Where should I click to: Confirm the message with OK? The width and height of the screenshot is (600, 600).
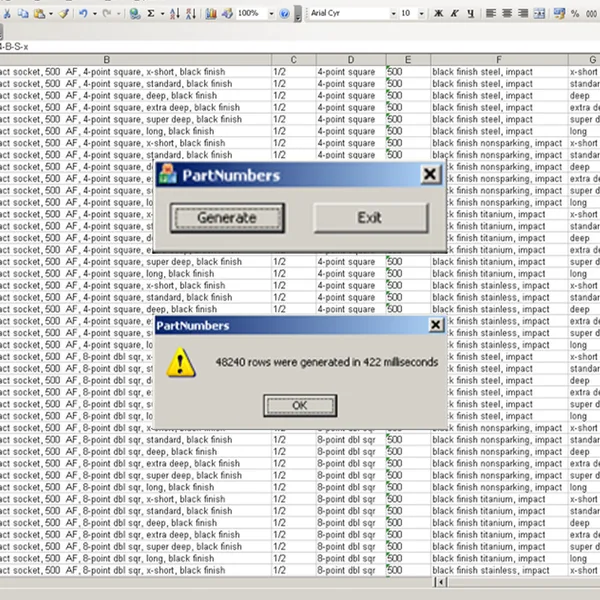pyautogui.click(x=300, y=406)
